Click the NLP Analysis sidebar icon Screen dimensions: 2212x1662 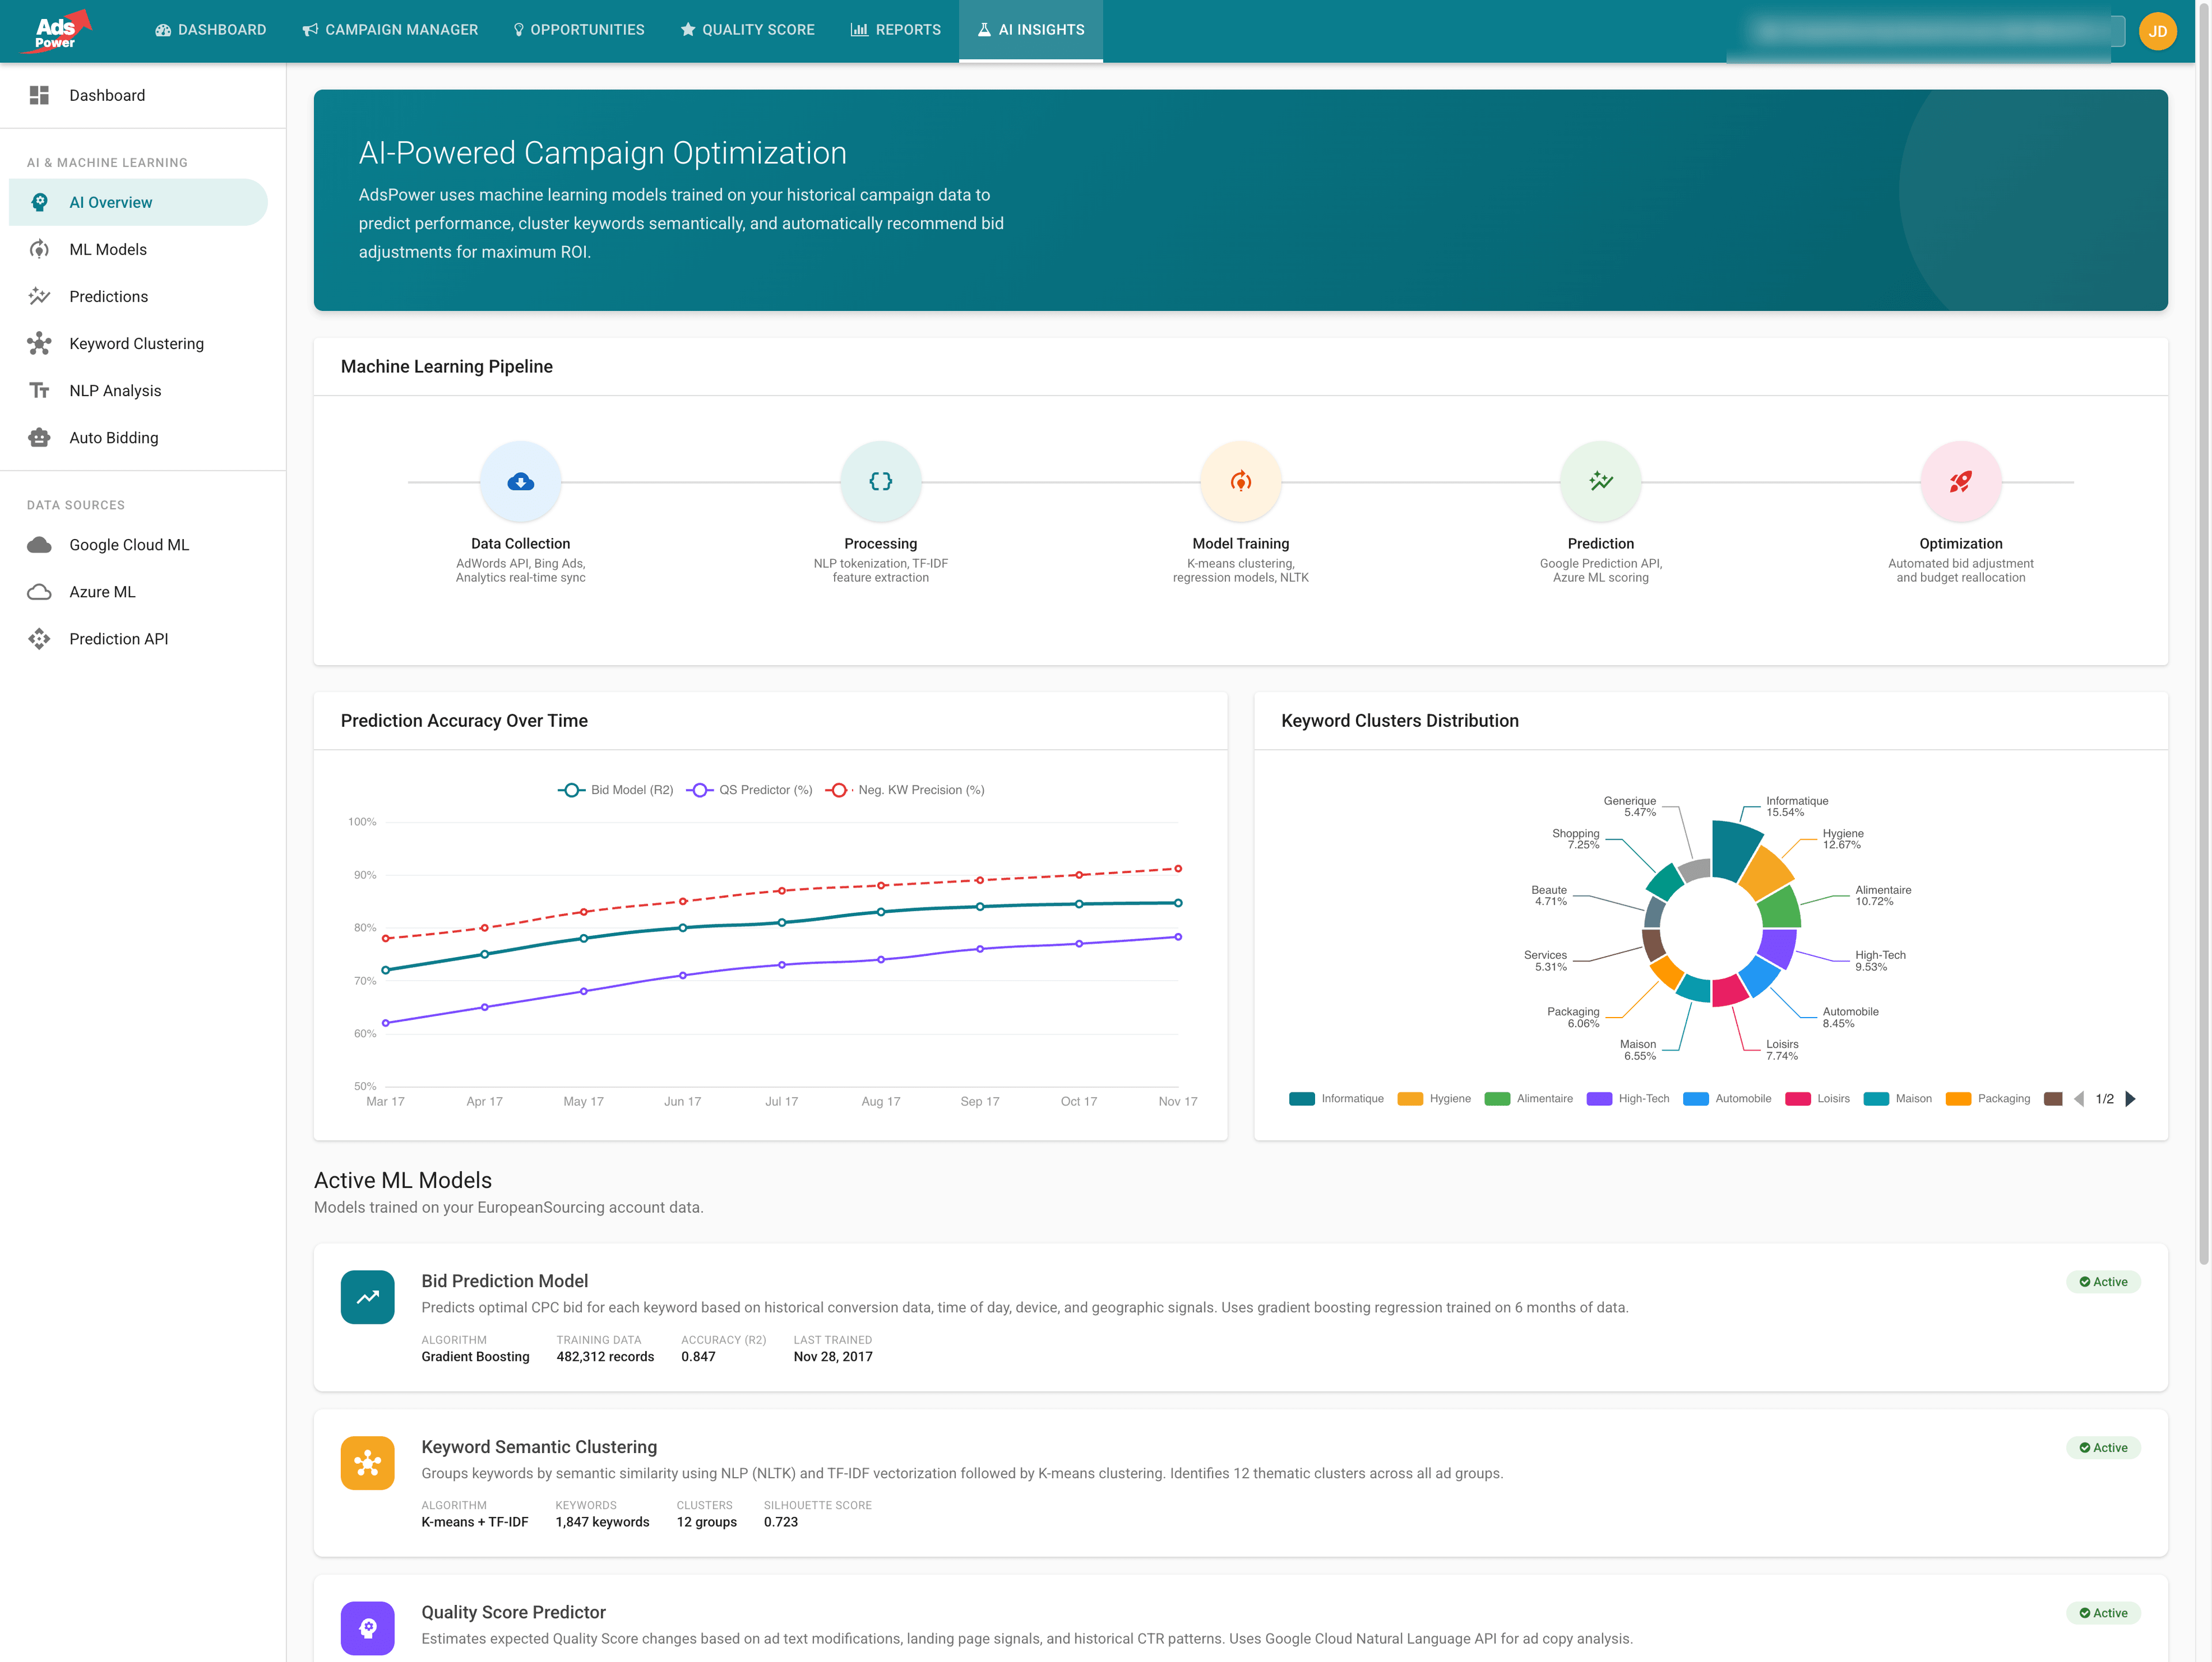(39, 390)
